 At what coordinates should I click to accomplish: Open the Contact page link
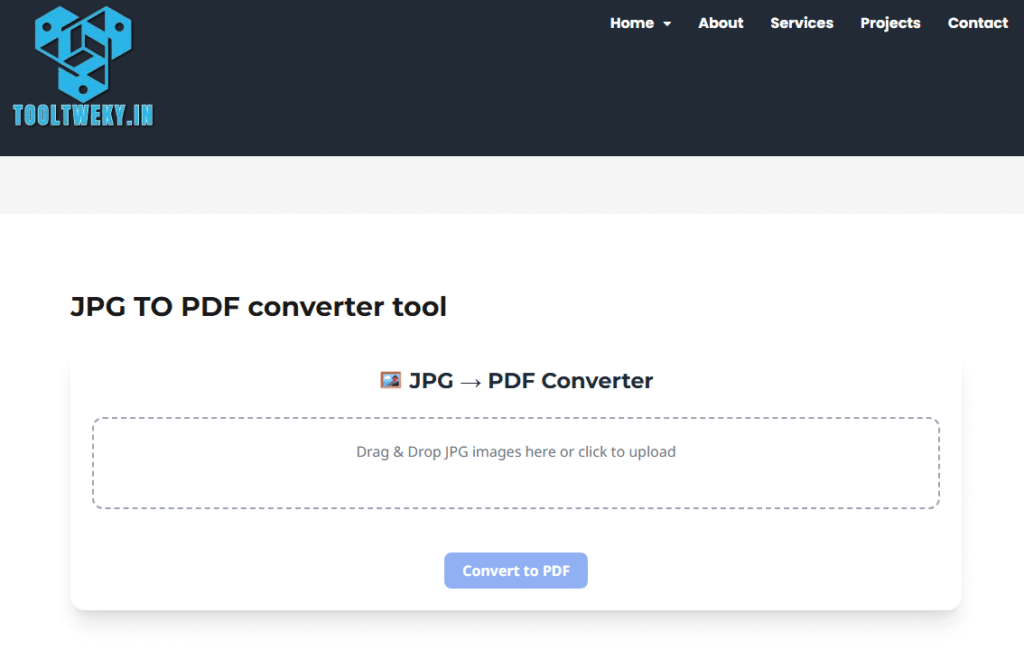coord(977,23)
